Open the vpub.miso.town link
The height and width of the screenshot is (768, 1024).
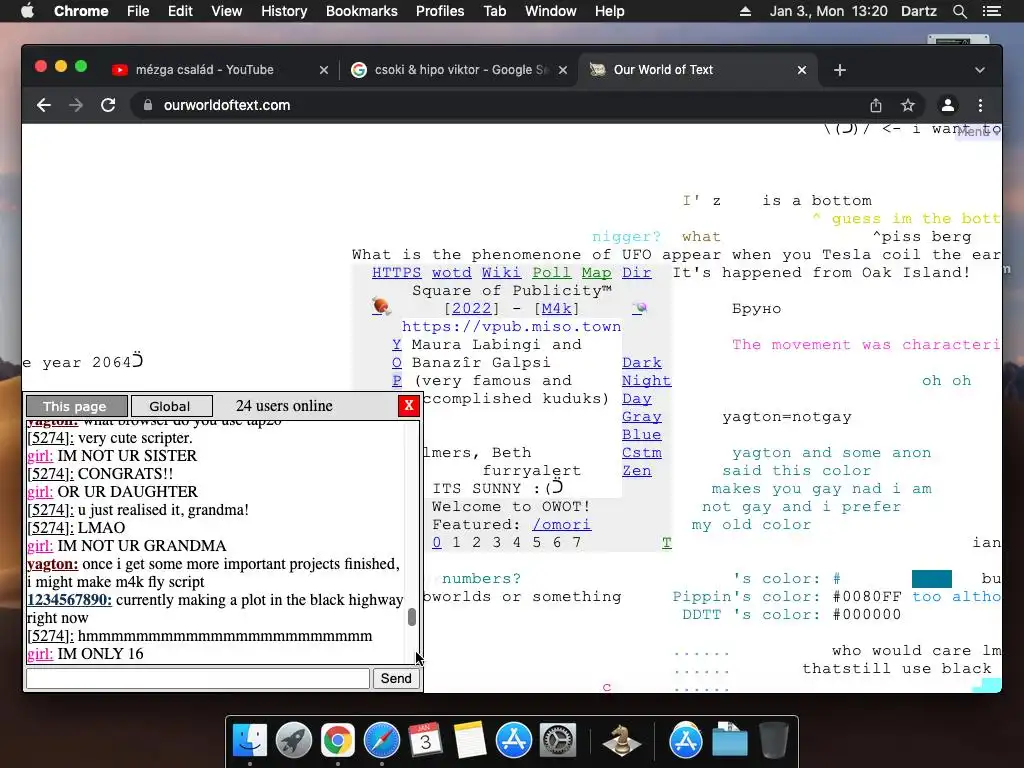tap(511, 327)
